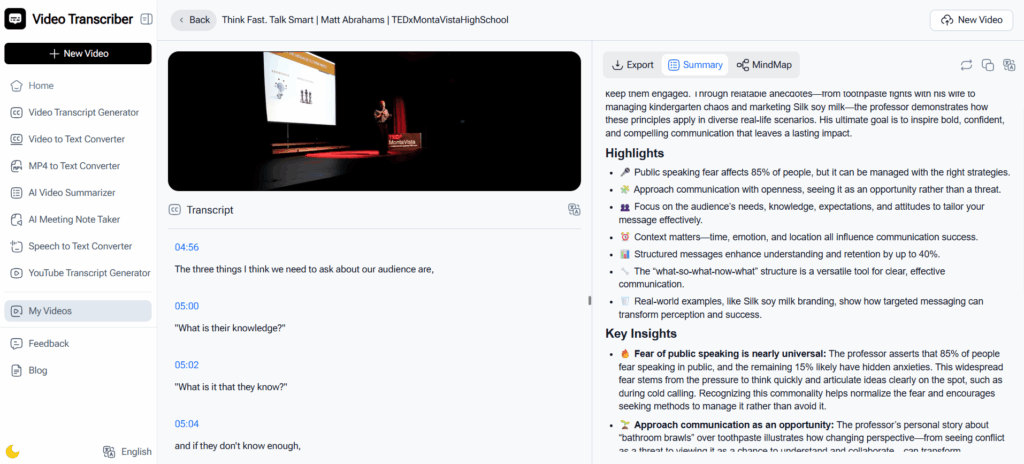Click the "Public speaking fear affects 85%" bullet

(x=814, y=173)
